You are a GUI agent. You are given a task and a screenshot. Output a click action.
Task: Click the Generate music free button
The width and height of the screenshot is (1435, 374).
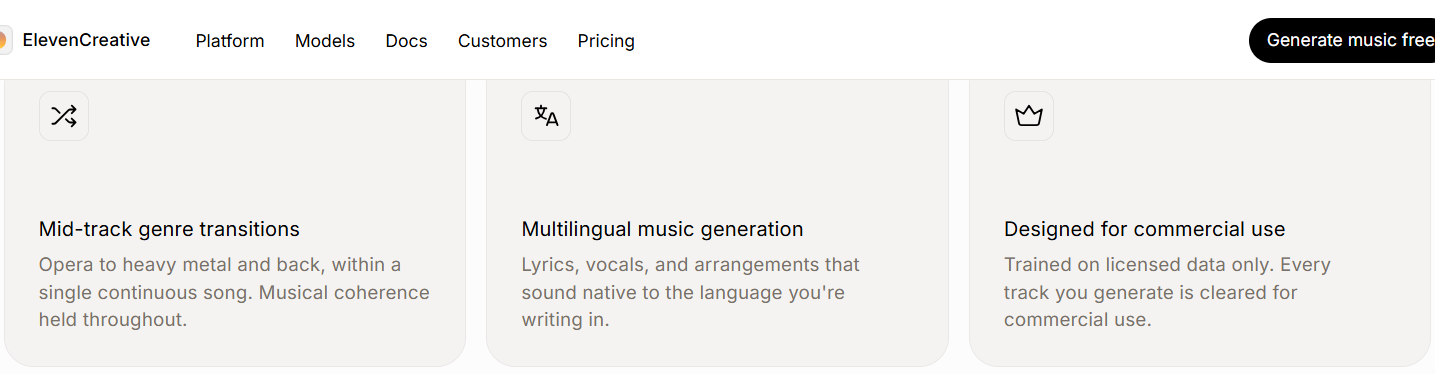pyautogui.click(x=1342, y=40)
